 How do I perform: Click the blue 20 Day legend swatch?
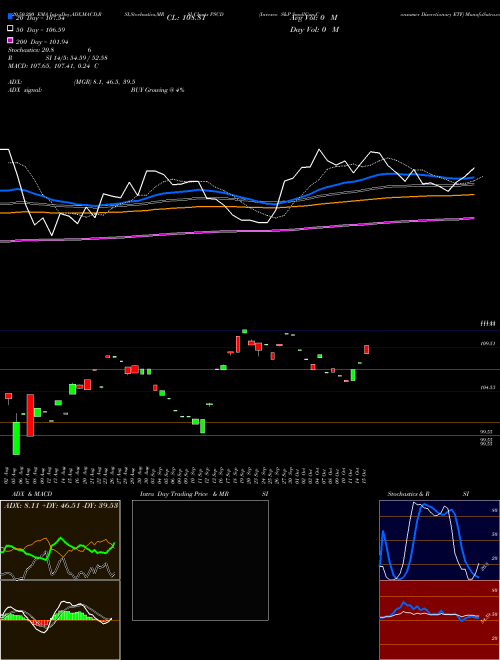10,17
